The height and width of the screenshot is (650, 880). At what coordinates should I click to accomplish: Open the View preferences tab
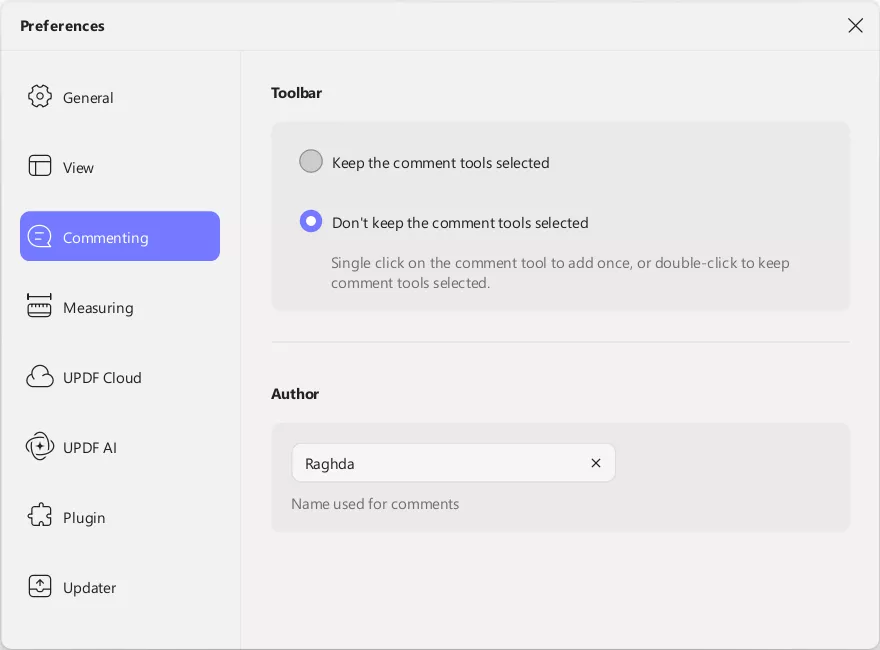[x=78, y=168]
